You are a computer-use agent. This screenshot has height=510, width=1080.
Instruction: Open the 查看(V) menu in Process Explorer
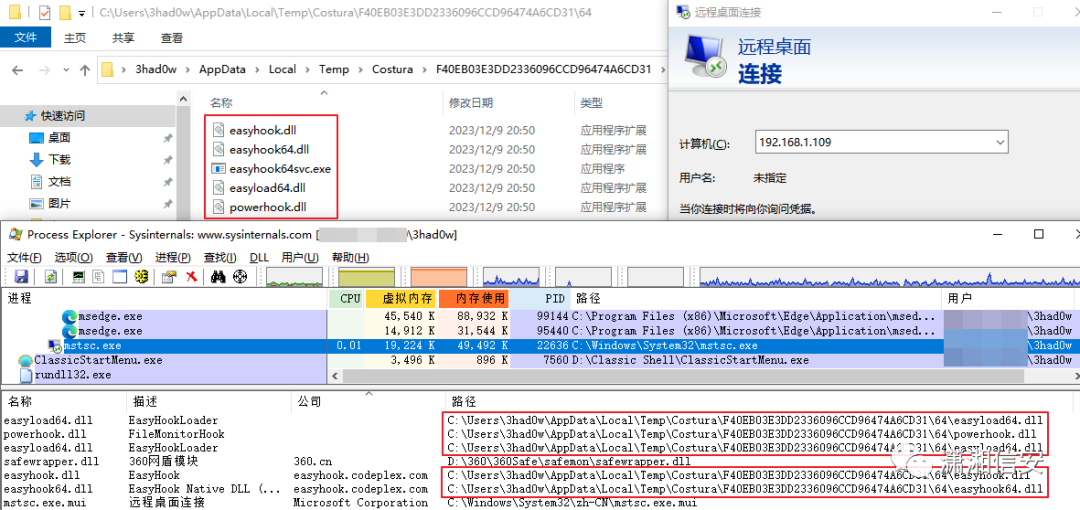[x=124, y=257]
